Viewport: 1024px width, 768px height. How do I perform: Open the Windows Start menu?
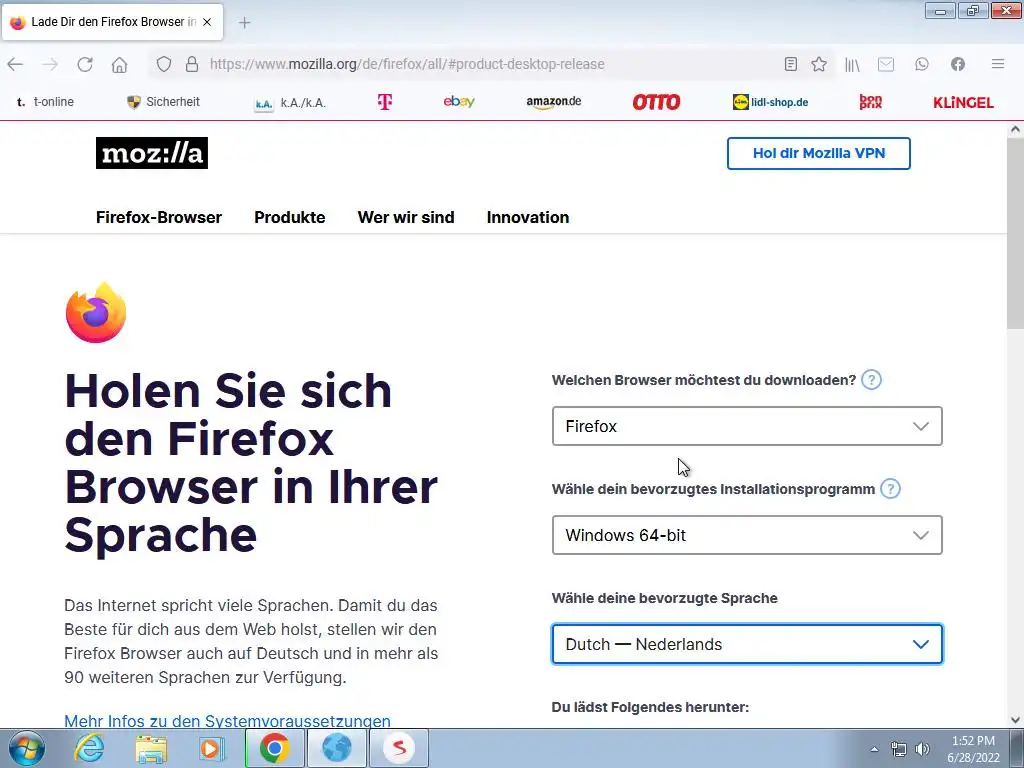(27, 748)
